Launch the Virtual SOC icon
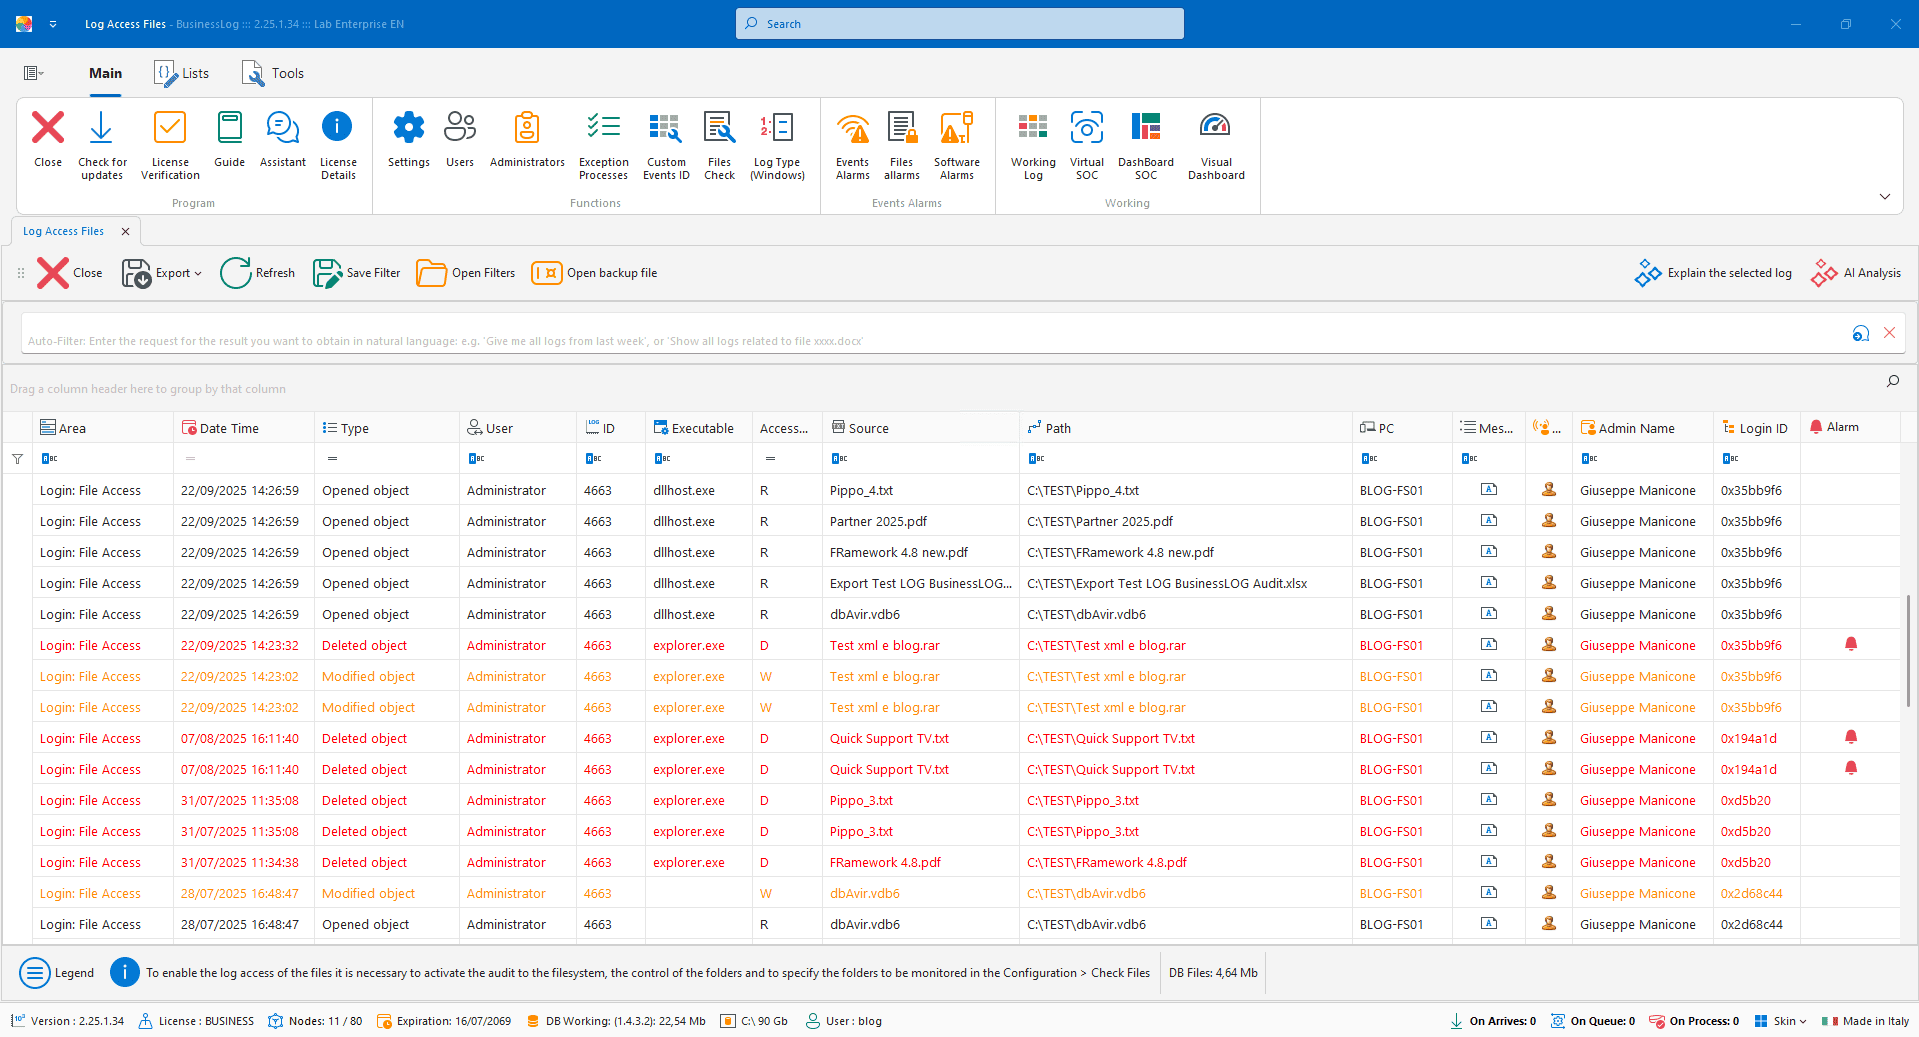This screenshot has height=1037, width=1919. [x=1086, y=128]
